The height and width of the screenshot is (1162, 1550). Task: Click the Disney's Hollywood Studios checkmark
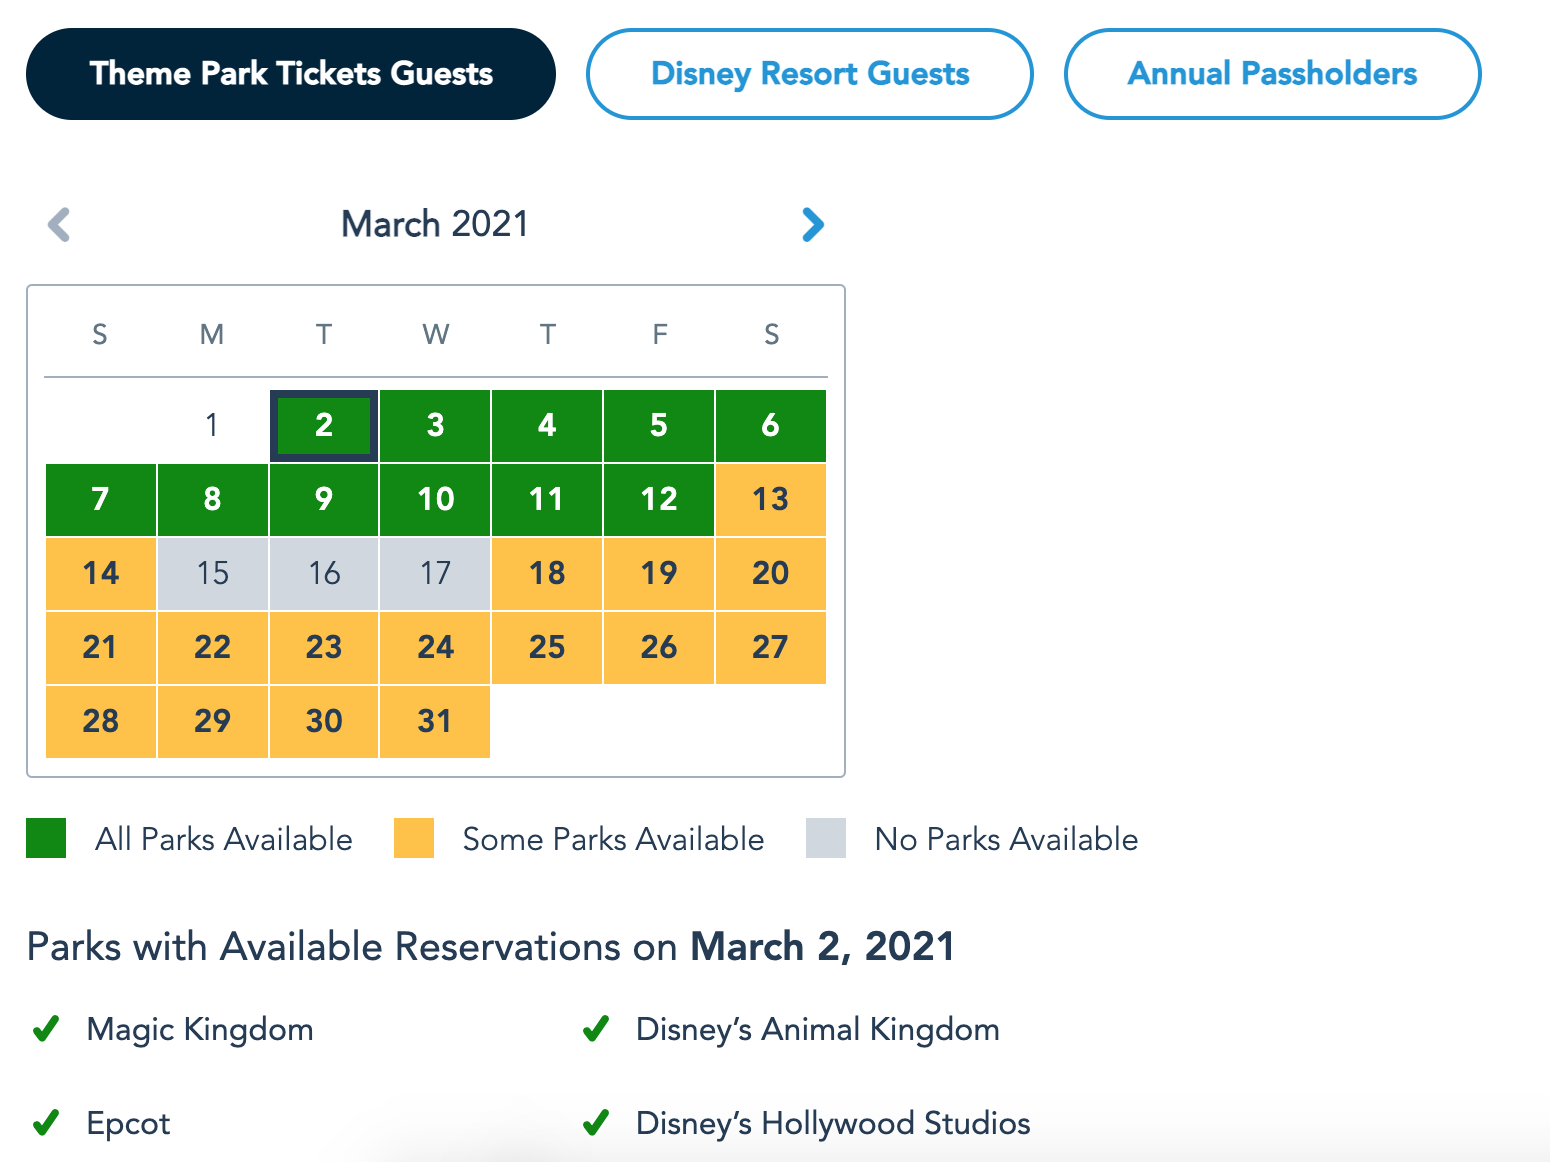click(x=596, y=1123)
